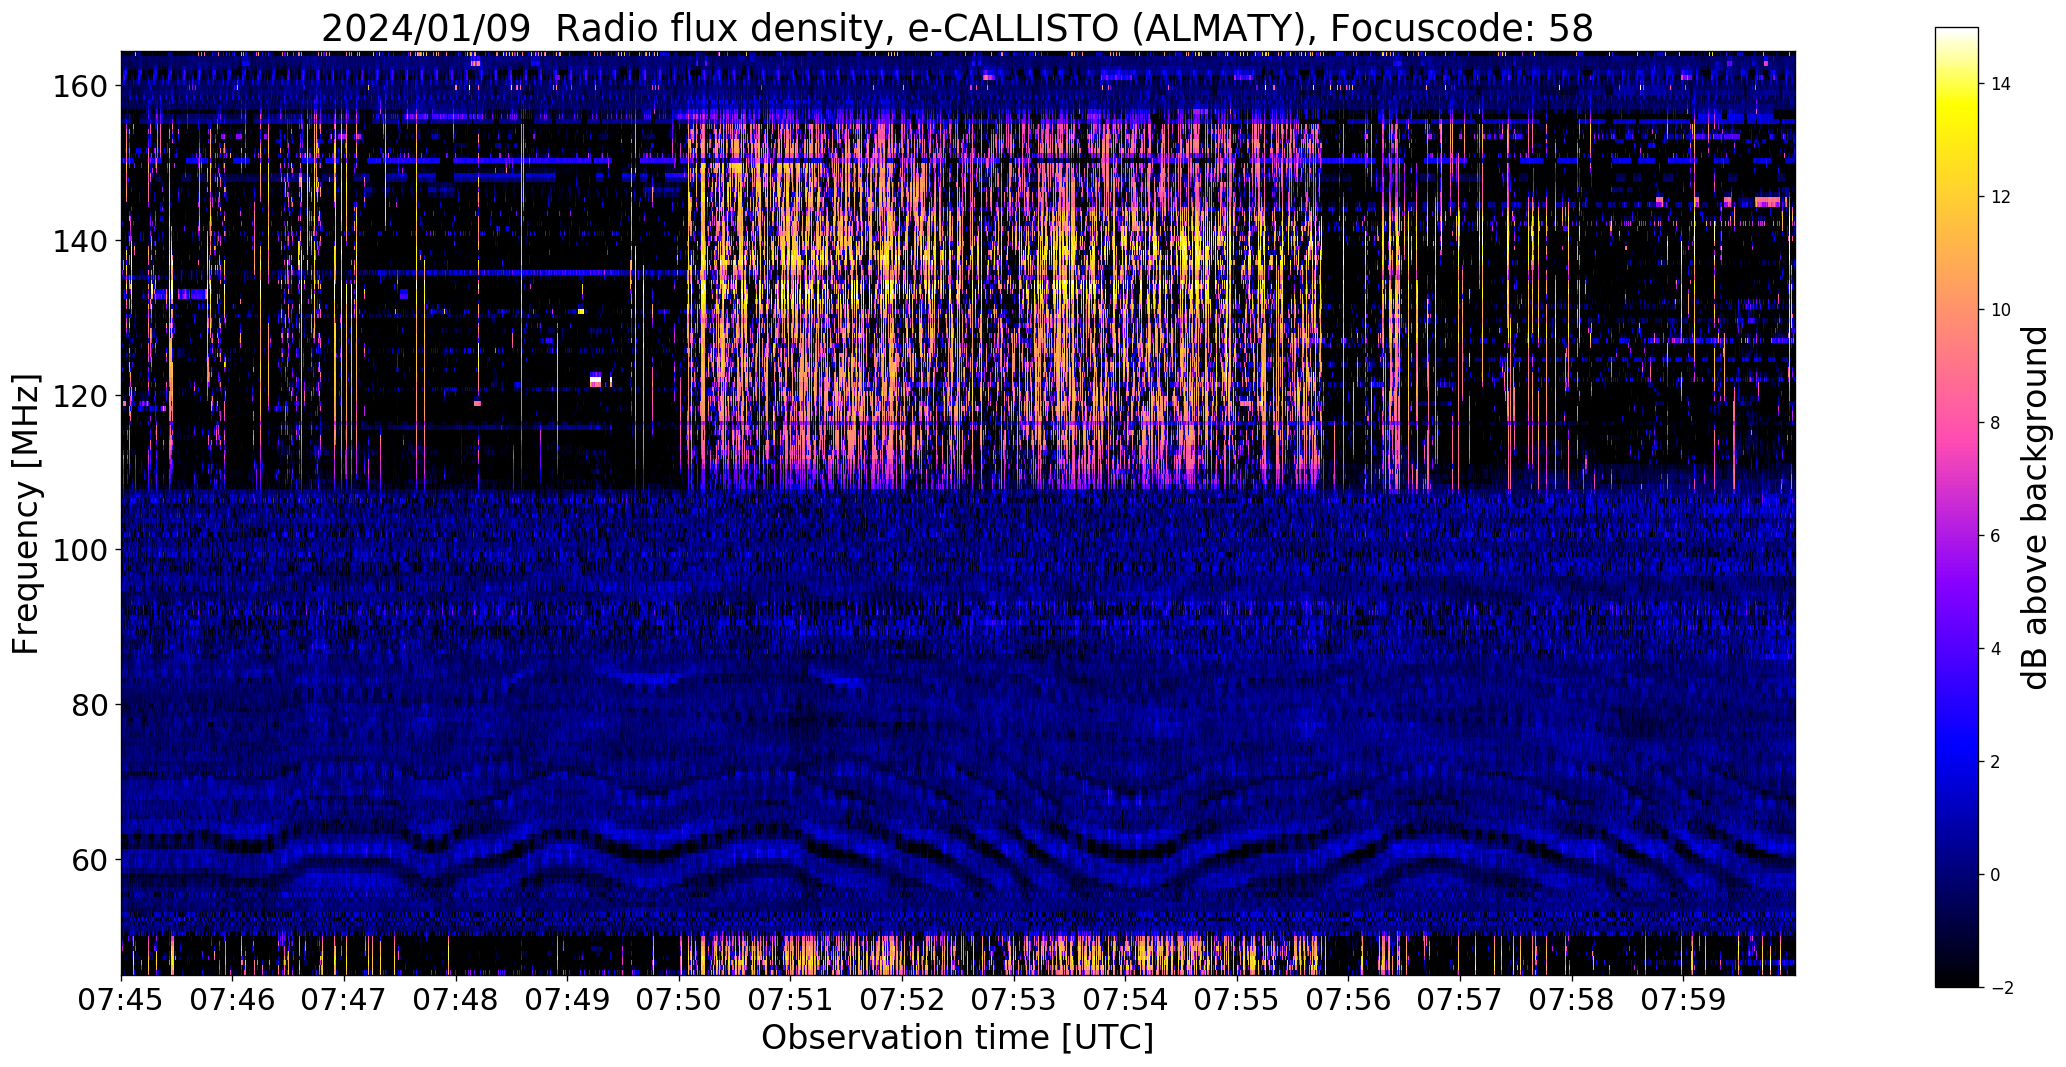Click the 07:45 time tick label

[121, 998]
